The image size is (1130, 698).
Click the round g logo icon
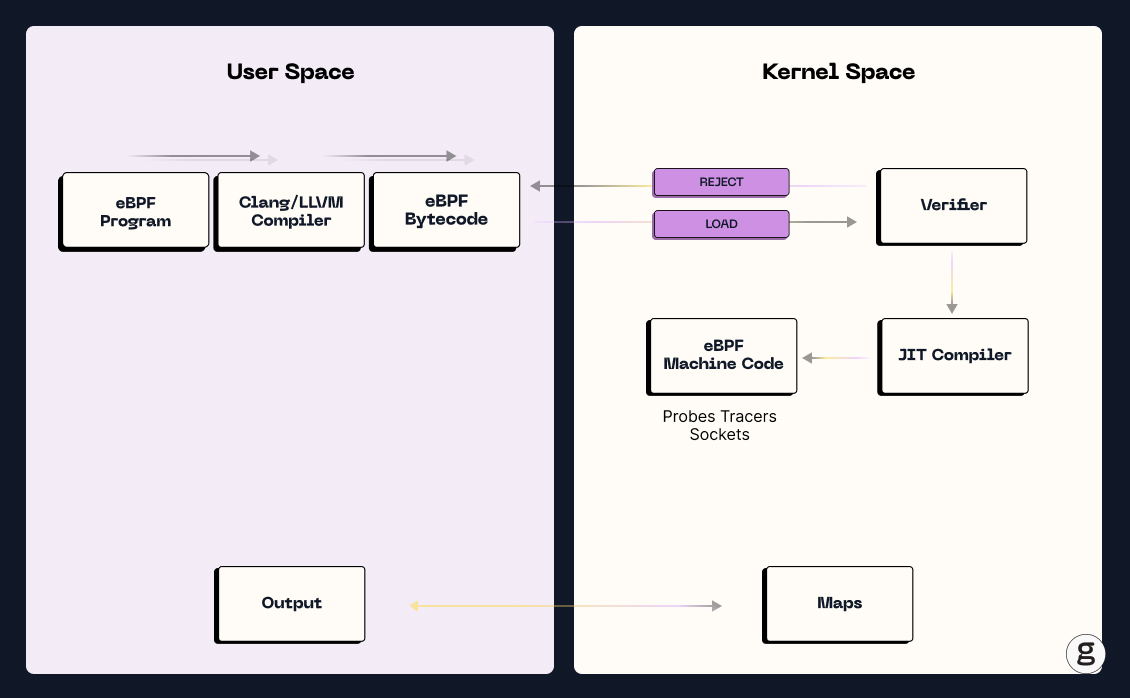[1085, 653]
